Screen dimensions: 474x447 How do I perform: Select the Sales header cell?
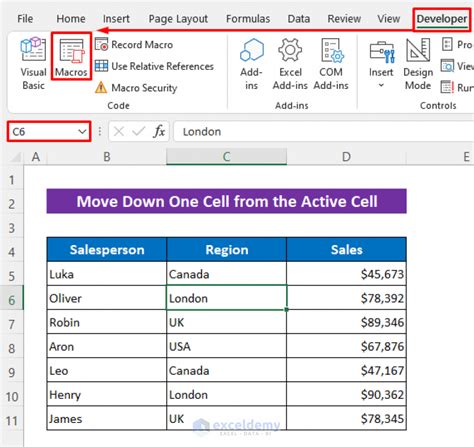pos(346,249)
